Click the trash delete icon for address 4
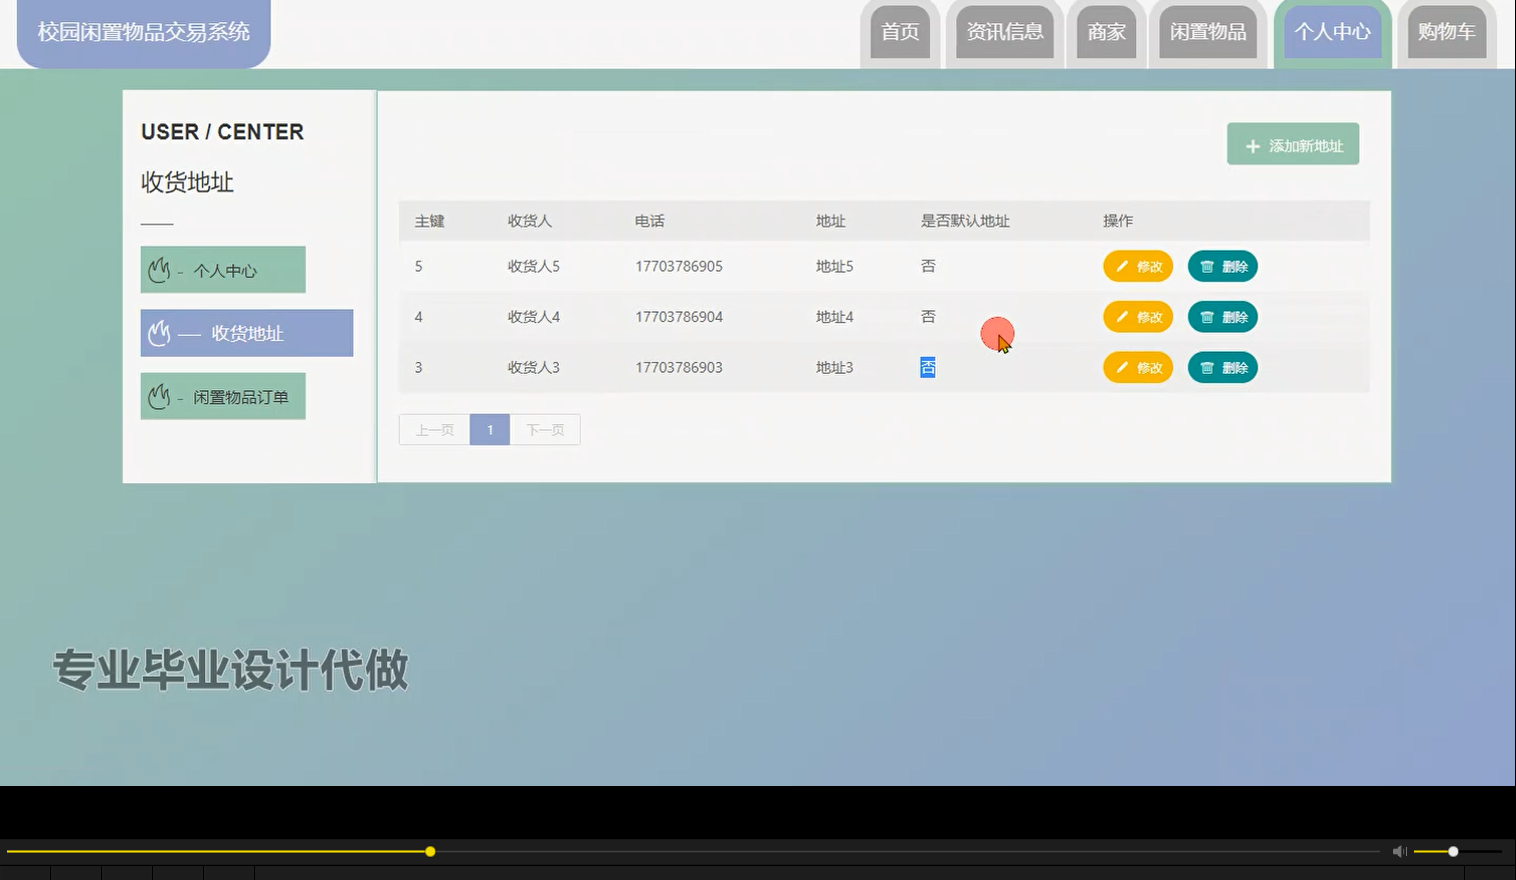Image resolution: width=1516 pixels, height=880 pixels. pyautogui.click(x=1207, y=316)
